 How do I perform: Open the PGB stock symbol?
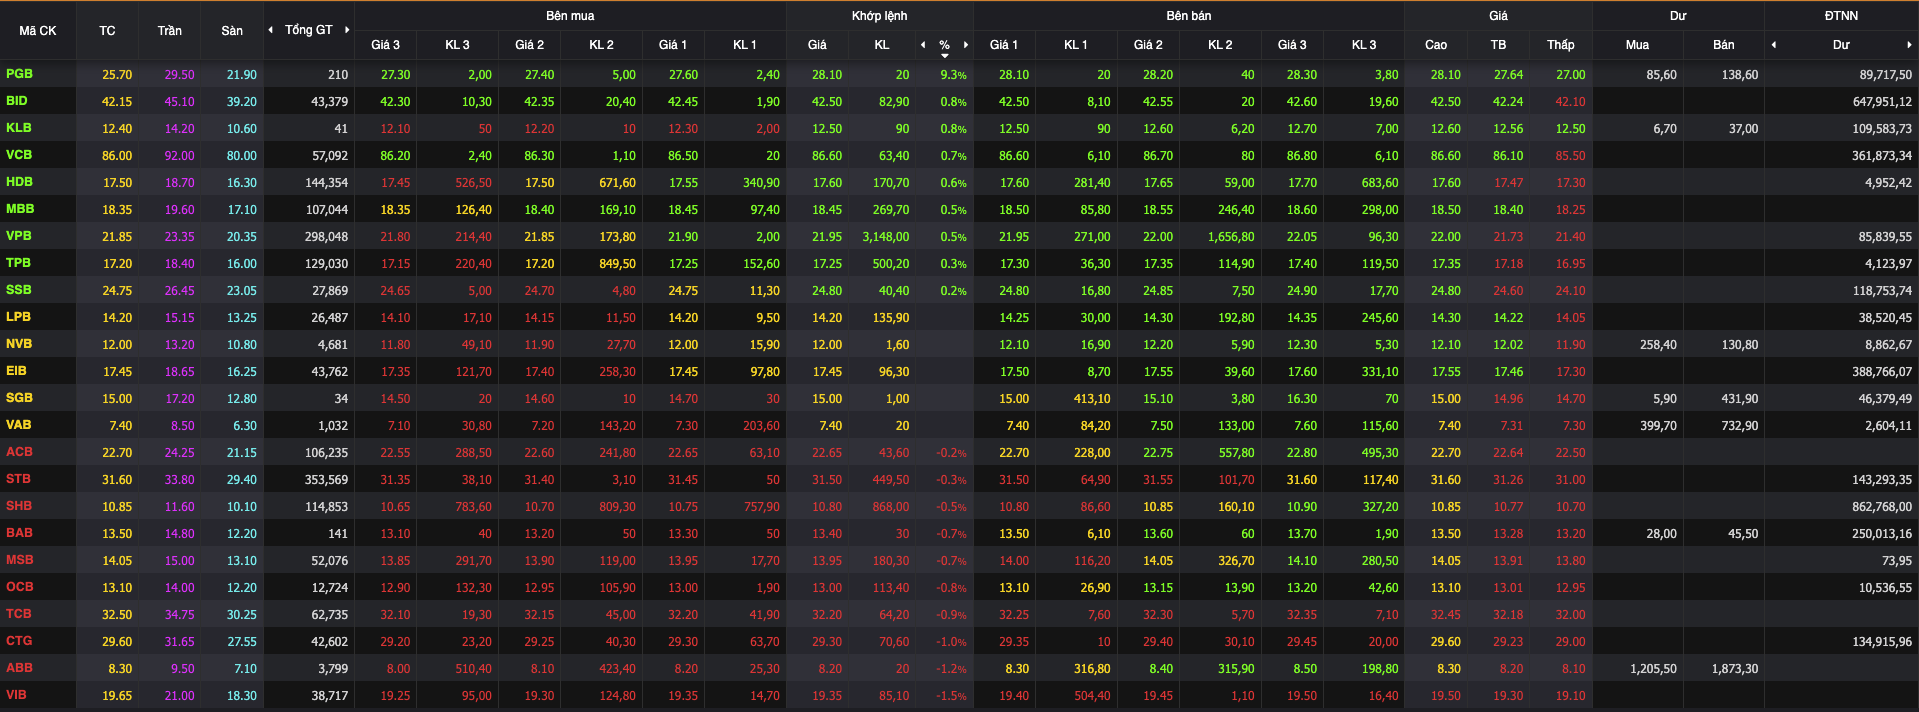point(19,74)
